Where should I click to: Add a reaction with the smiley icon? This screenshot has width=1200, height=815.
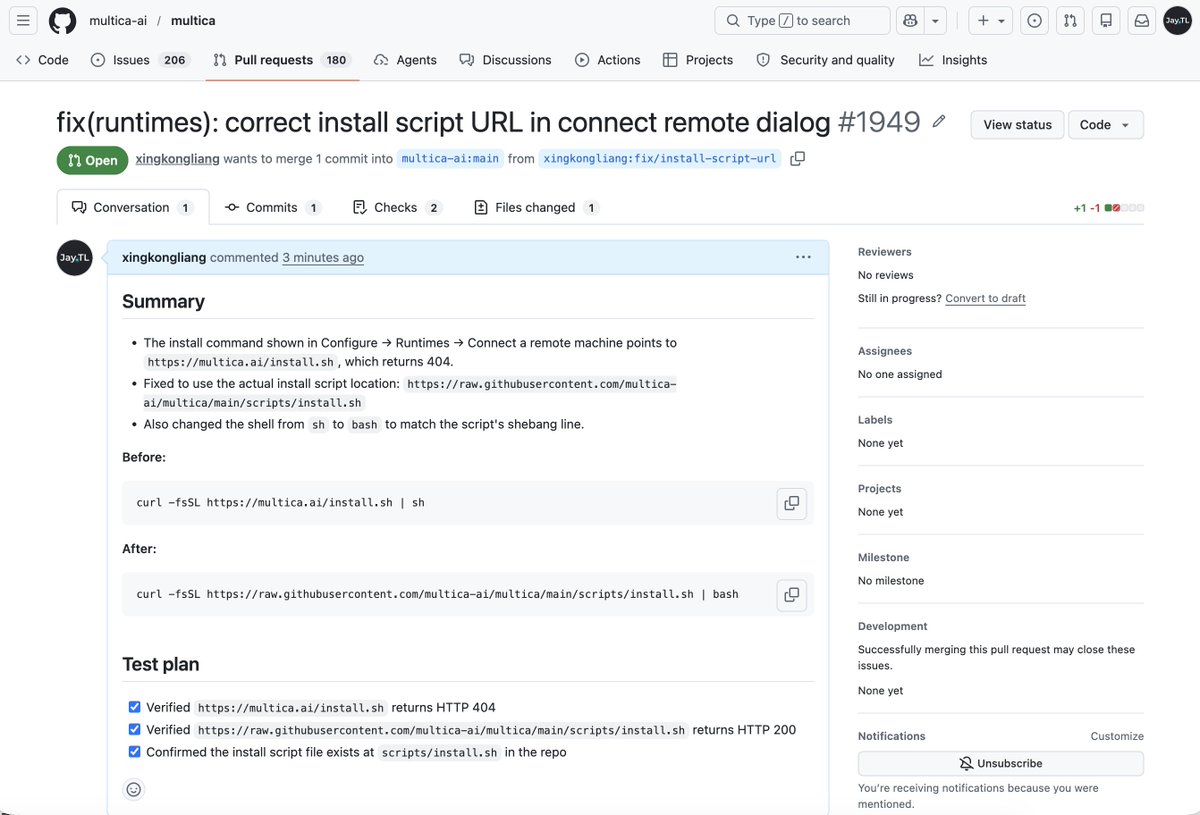click(x=133, y=789)
